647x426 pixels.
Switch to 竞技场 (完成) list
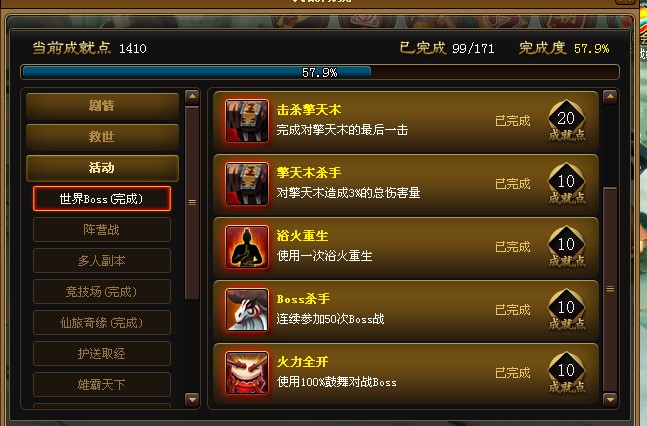click(102, 291)
